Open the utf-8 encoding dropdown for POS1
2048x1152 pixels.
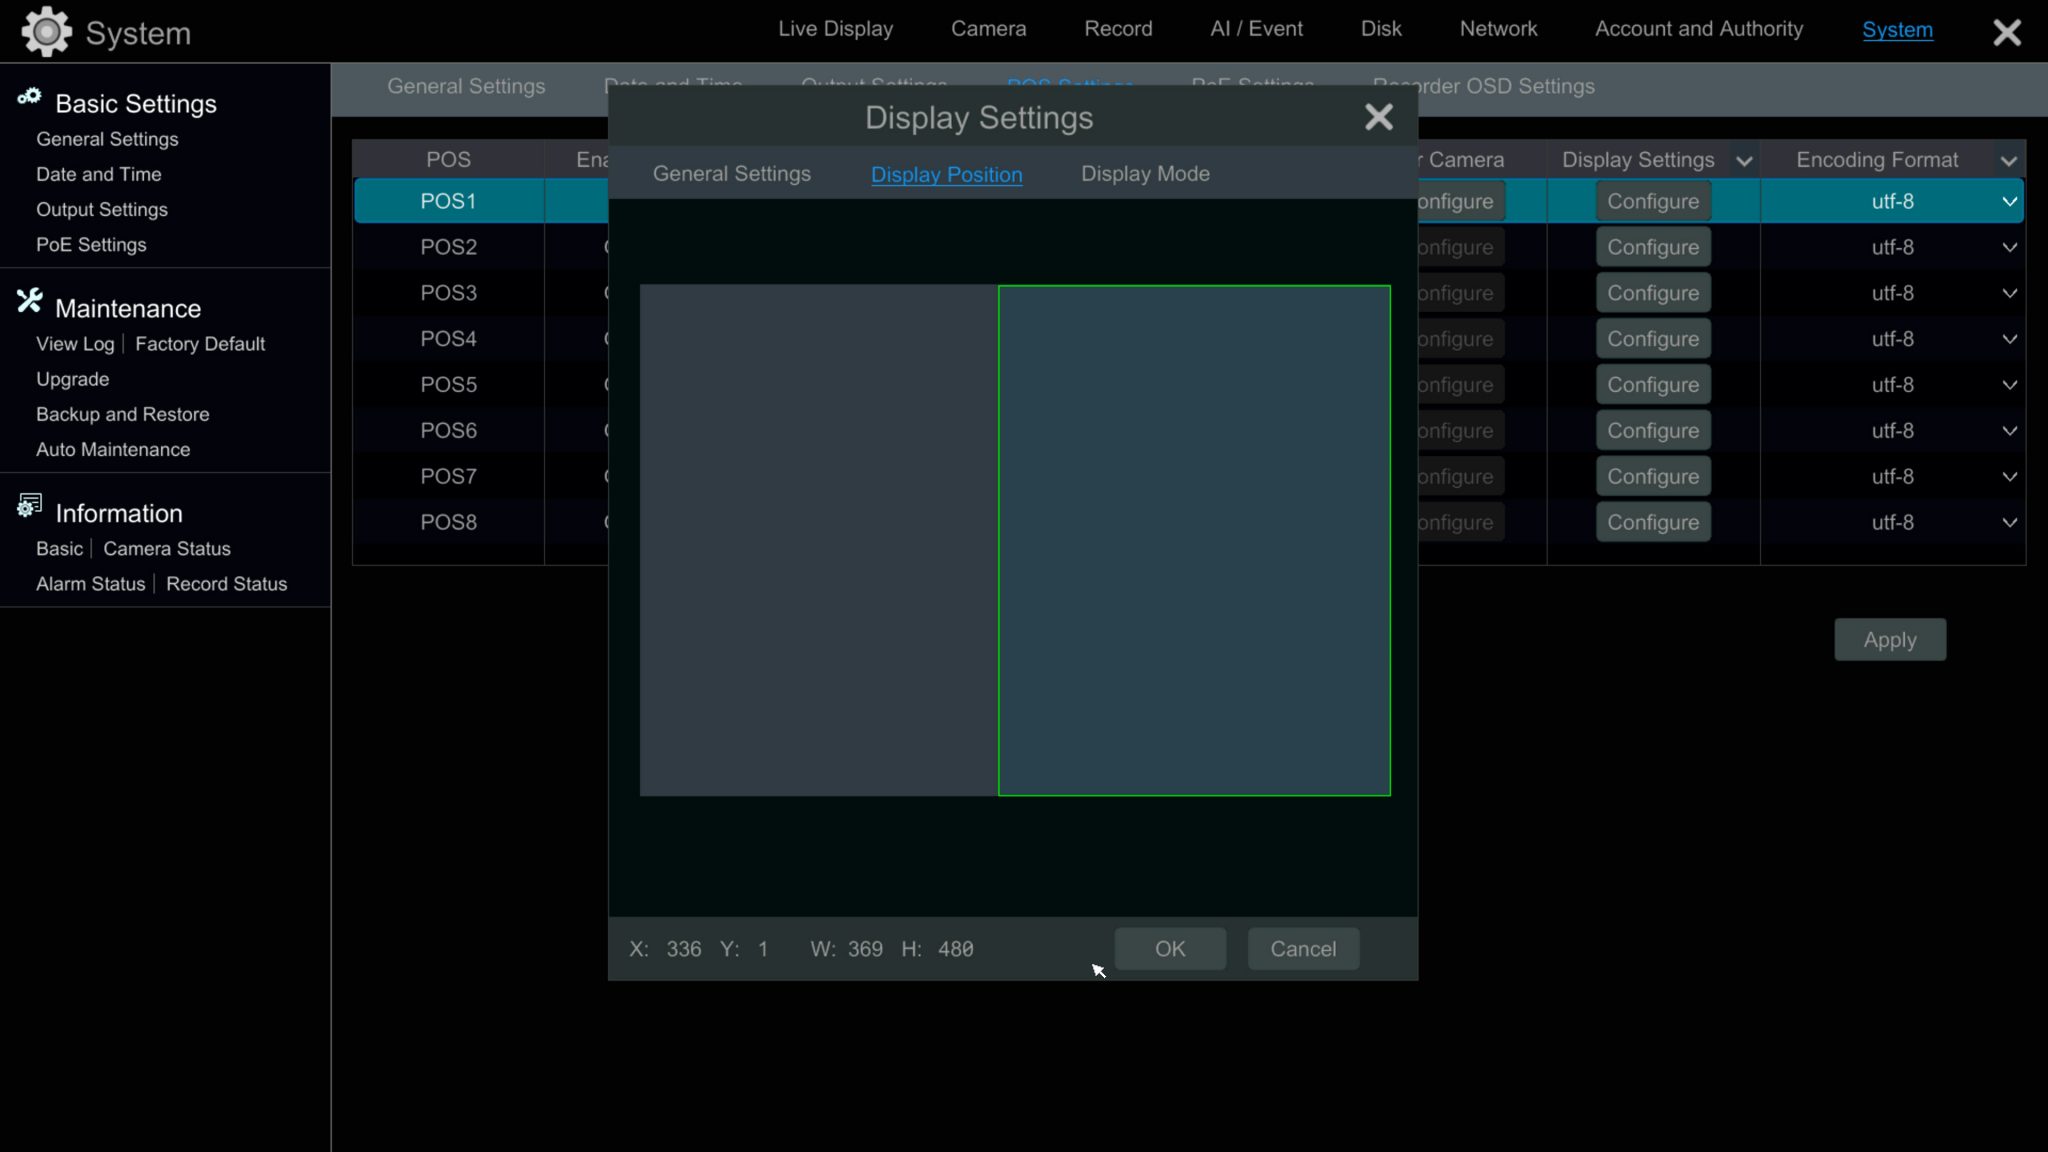tap(2009, 201)
